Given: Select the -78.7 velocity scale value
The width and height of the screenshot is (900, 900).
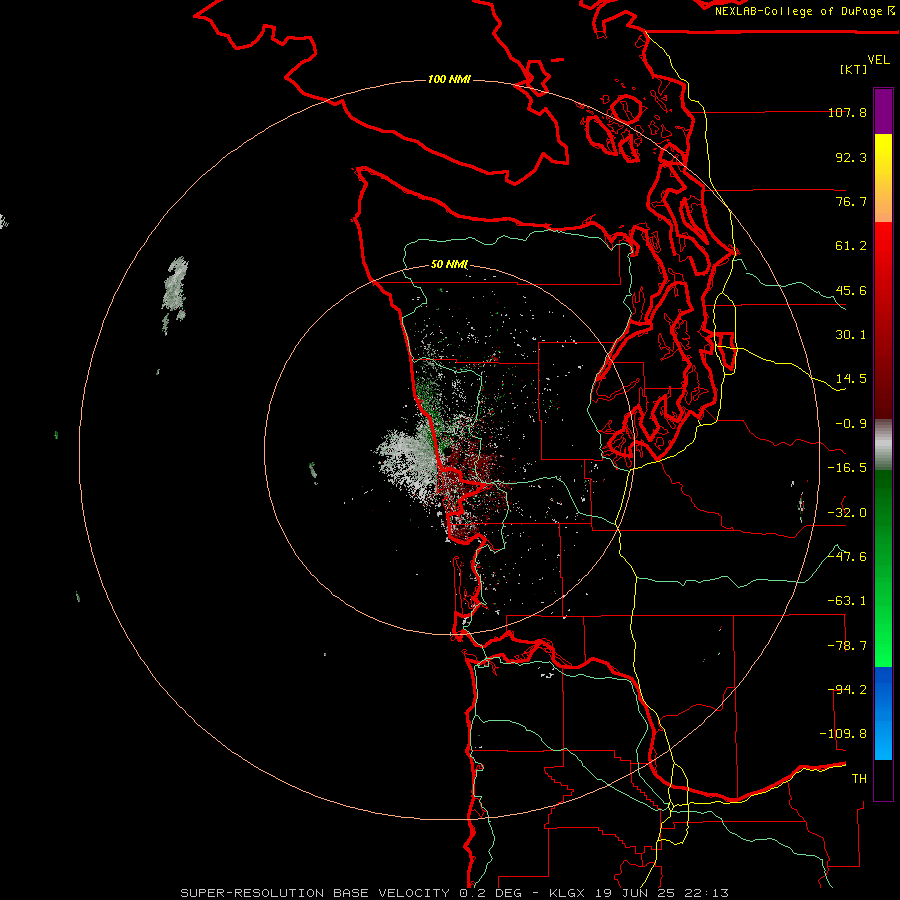Looking at the screenshot, I should coord(847,646).
